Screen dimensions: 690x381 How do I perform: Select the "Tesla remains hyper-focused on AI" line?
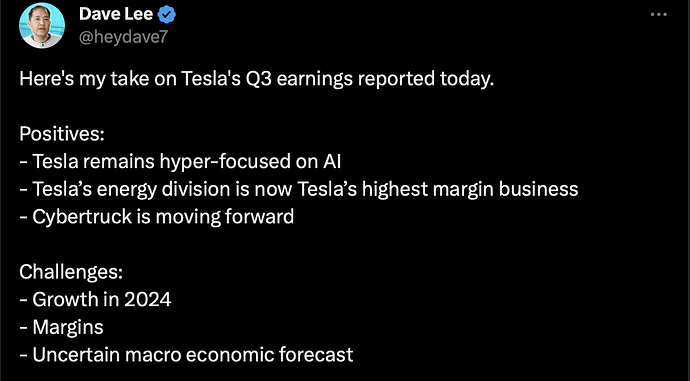(180, 161)
